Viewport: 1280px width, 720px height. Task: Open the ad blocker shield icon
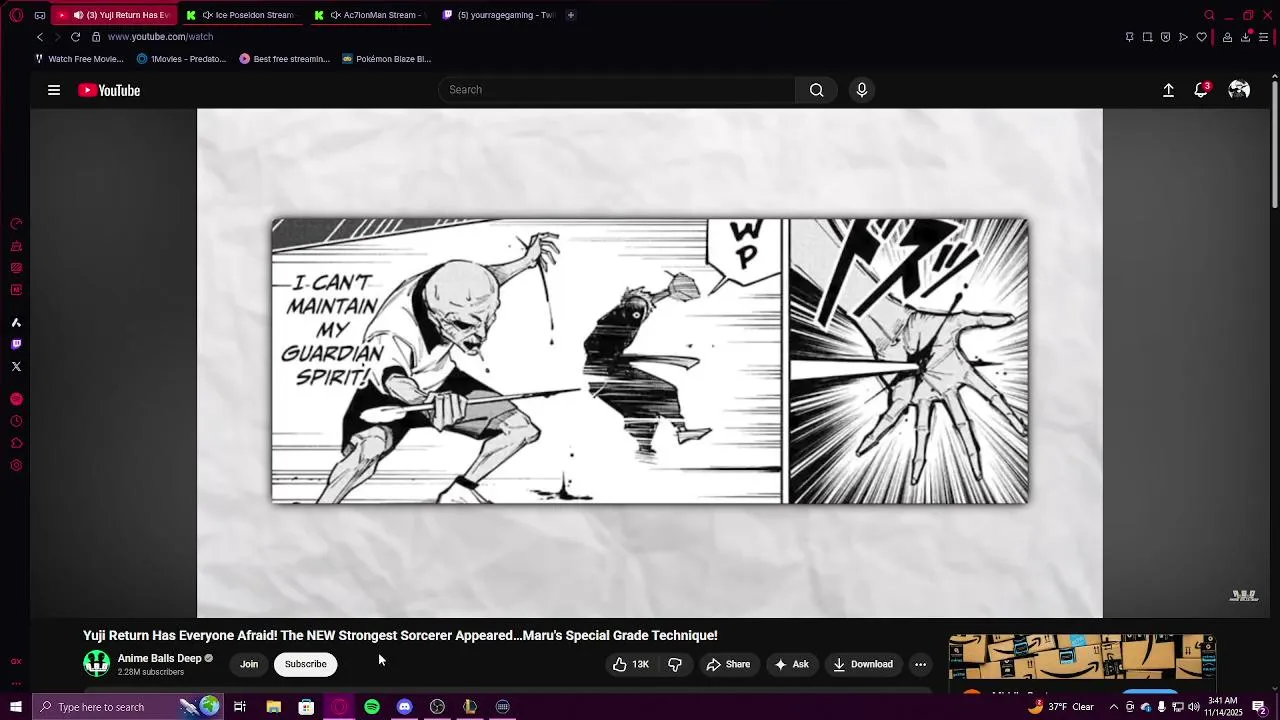(1166, 37)
